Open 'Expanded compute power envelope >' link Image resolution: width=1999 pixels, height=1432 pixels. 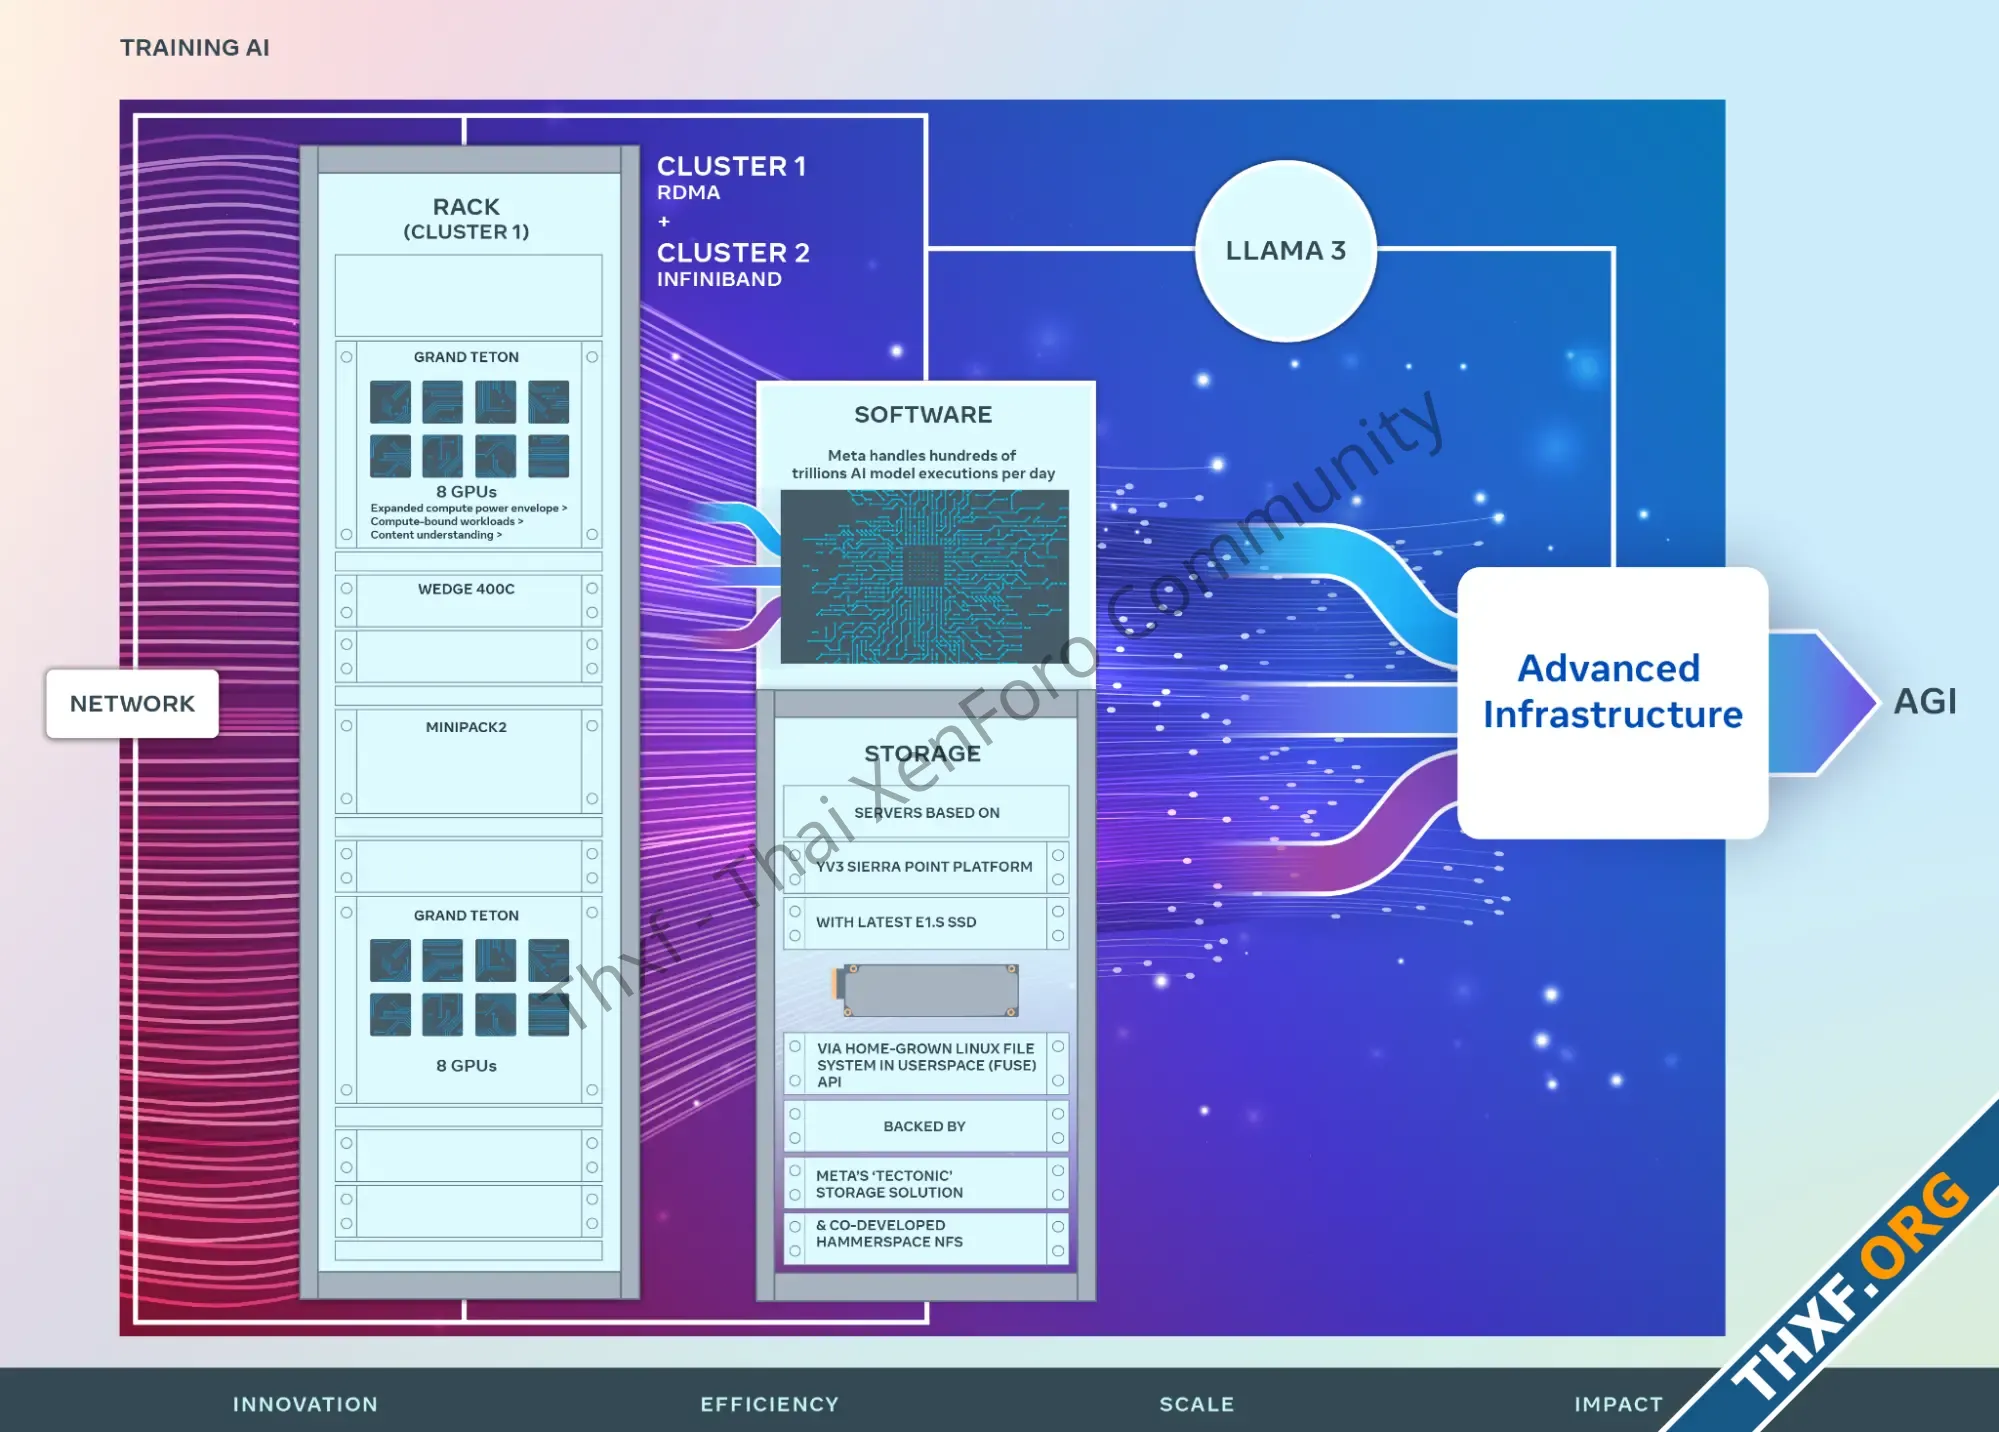[x=468, y=508]
